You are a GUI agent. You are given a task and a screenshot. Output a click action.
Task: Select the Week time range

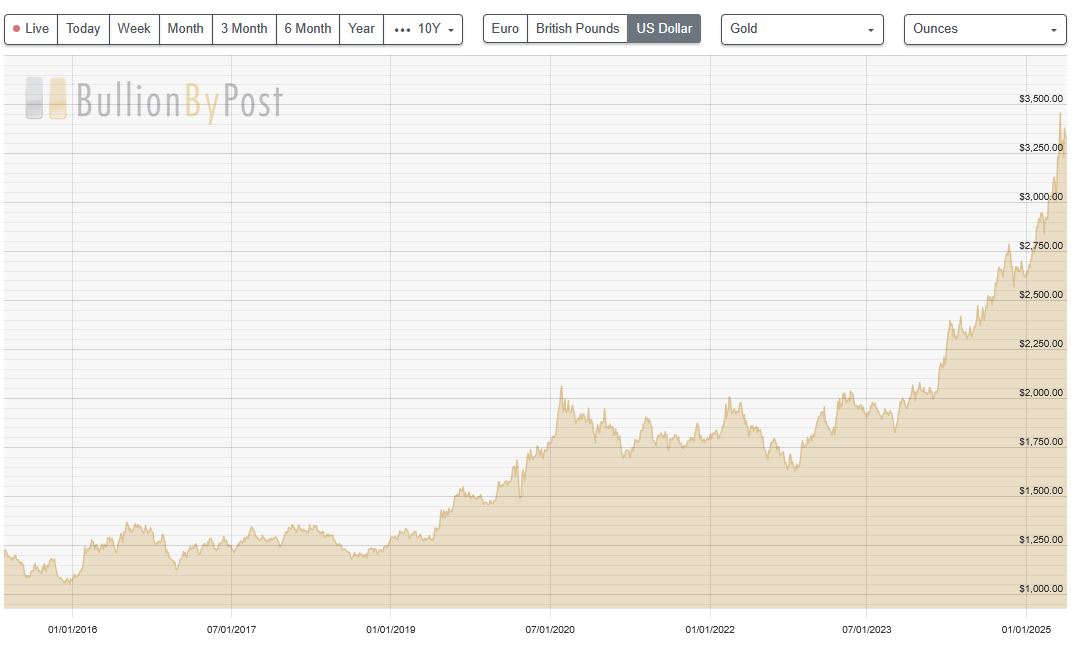(x=134, y=29)
